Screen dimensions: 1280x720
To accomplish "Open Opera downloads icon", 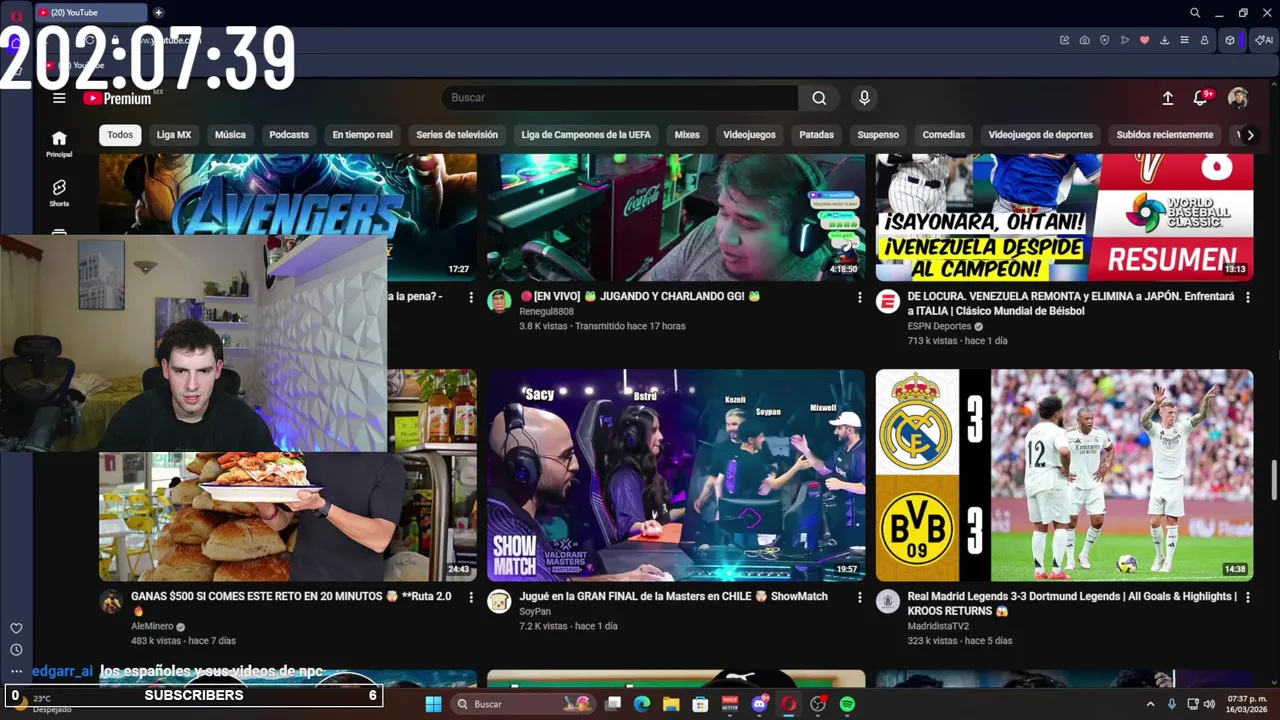I will (x=1165, y=40).
